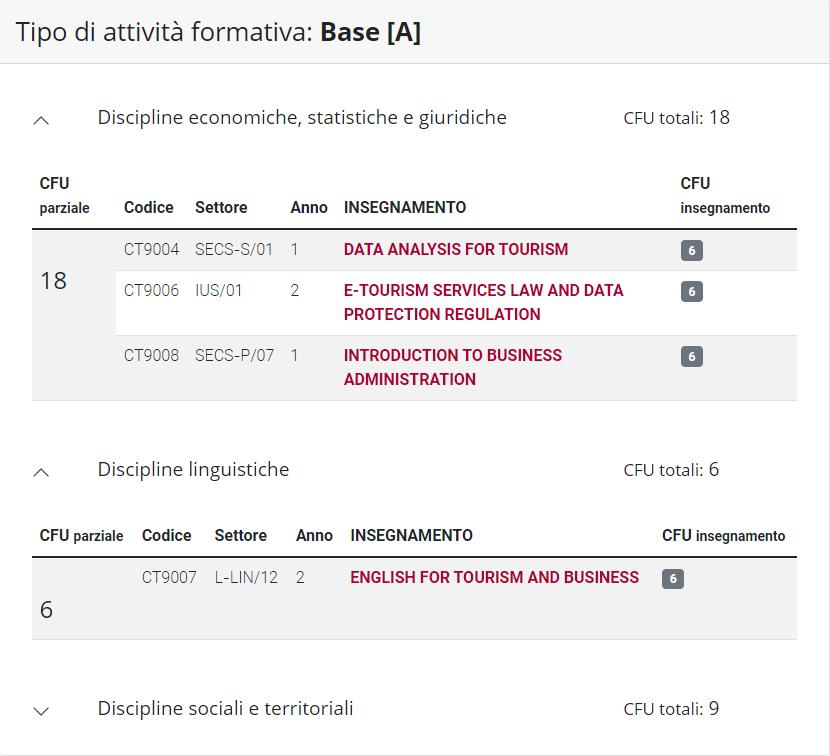Collapse the Discipline economiche section chevron
Screen dimensions: 830x756
[x=41, y=120]
